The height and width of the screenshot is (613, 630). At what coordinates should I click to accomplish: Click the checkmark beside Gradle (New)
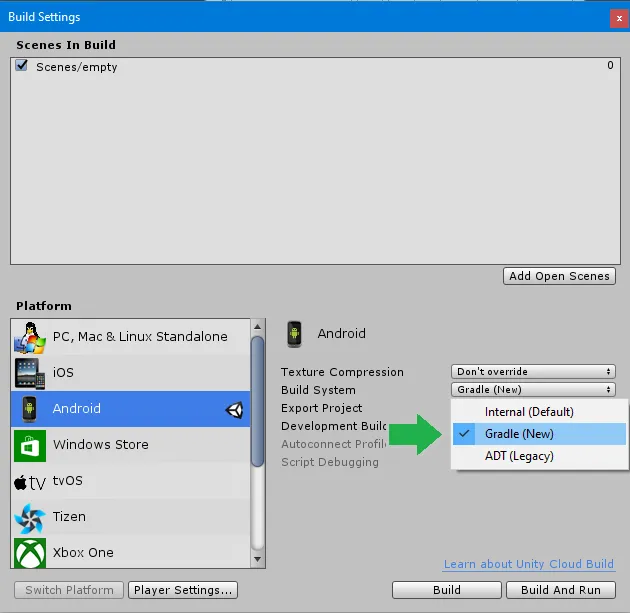tap(464, 433)
